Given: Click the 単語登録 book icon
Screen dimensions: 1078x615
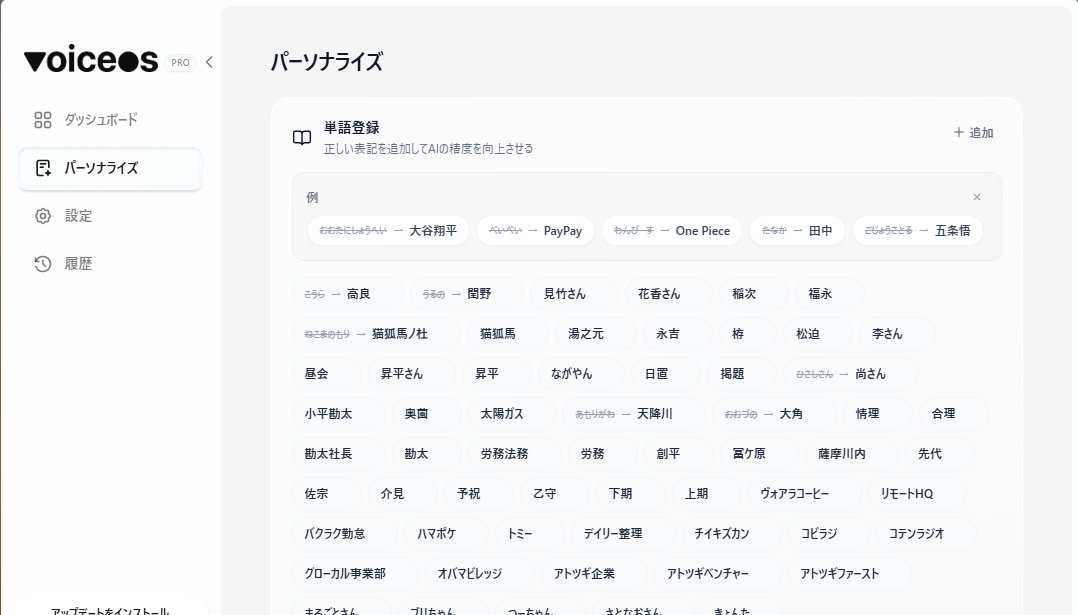Looking at the screenshot, I should pos(302,137).
